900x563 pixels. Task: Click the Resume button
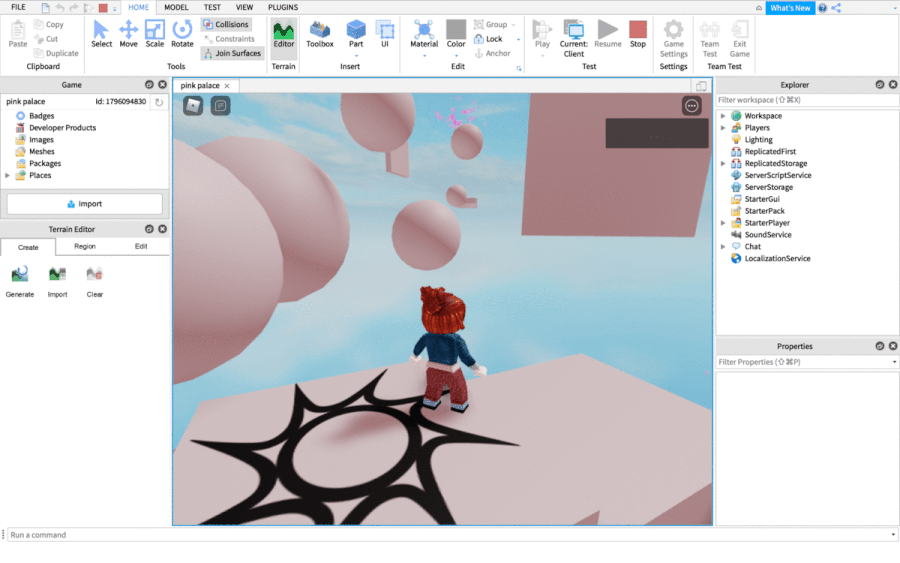(608, 34)
